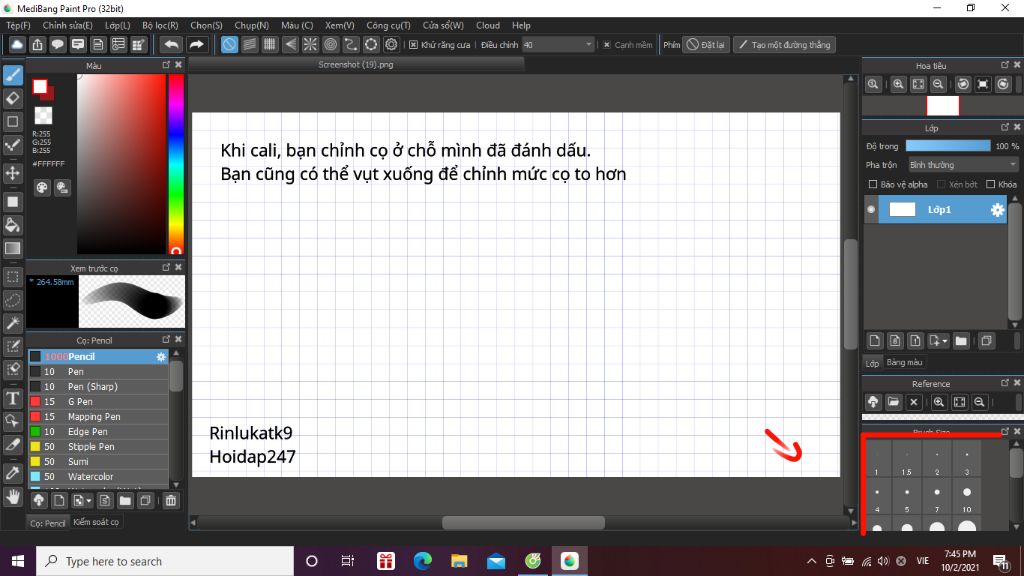This screenshot has height=576, width=1024.
Task: Toggle Khử răng cưa checkbox
Action: pyautogui.click(x=413, y=45)
